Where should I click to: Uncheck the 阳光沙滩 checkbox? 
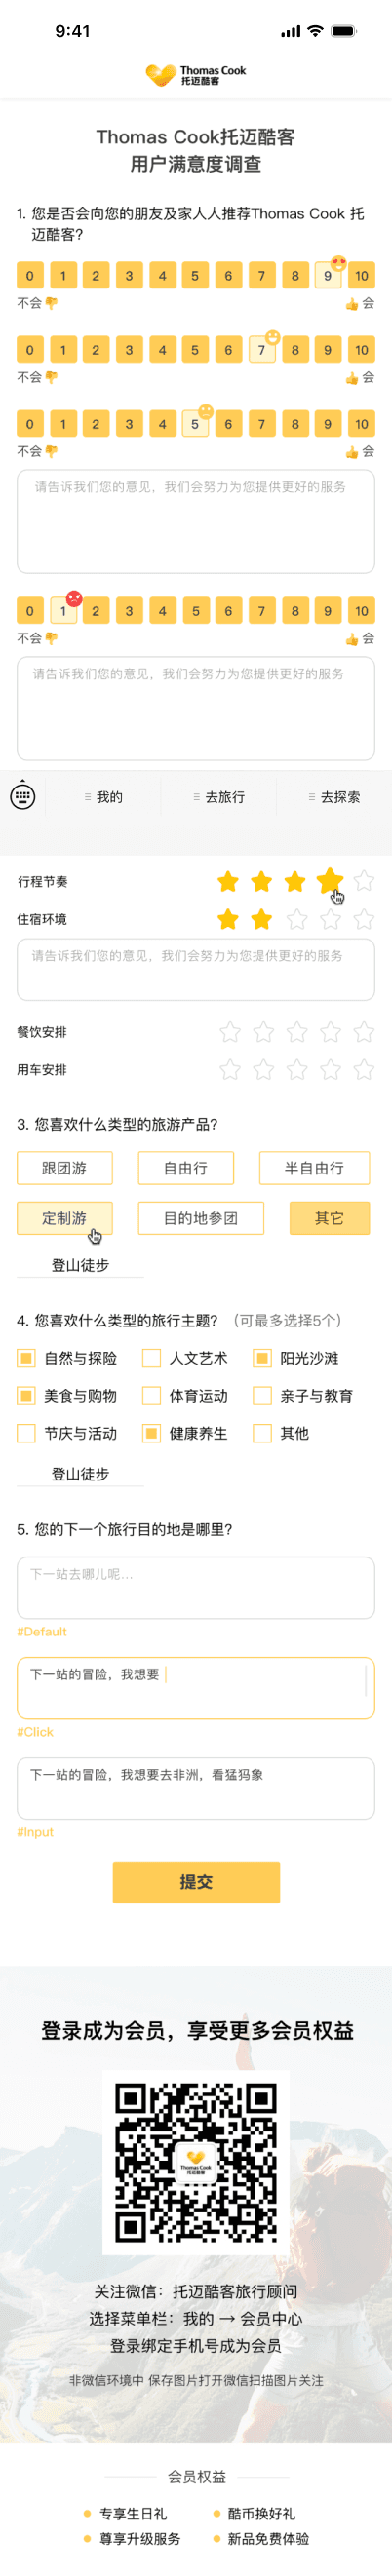tap(262, 1358)
